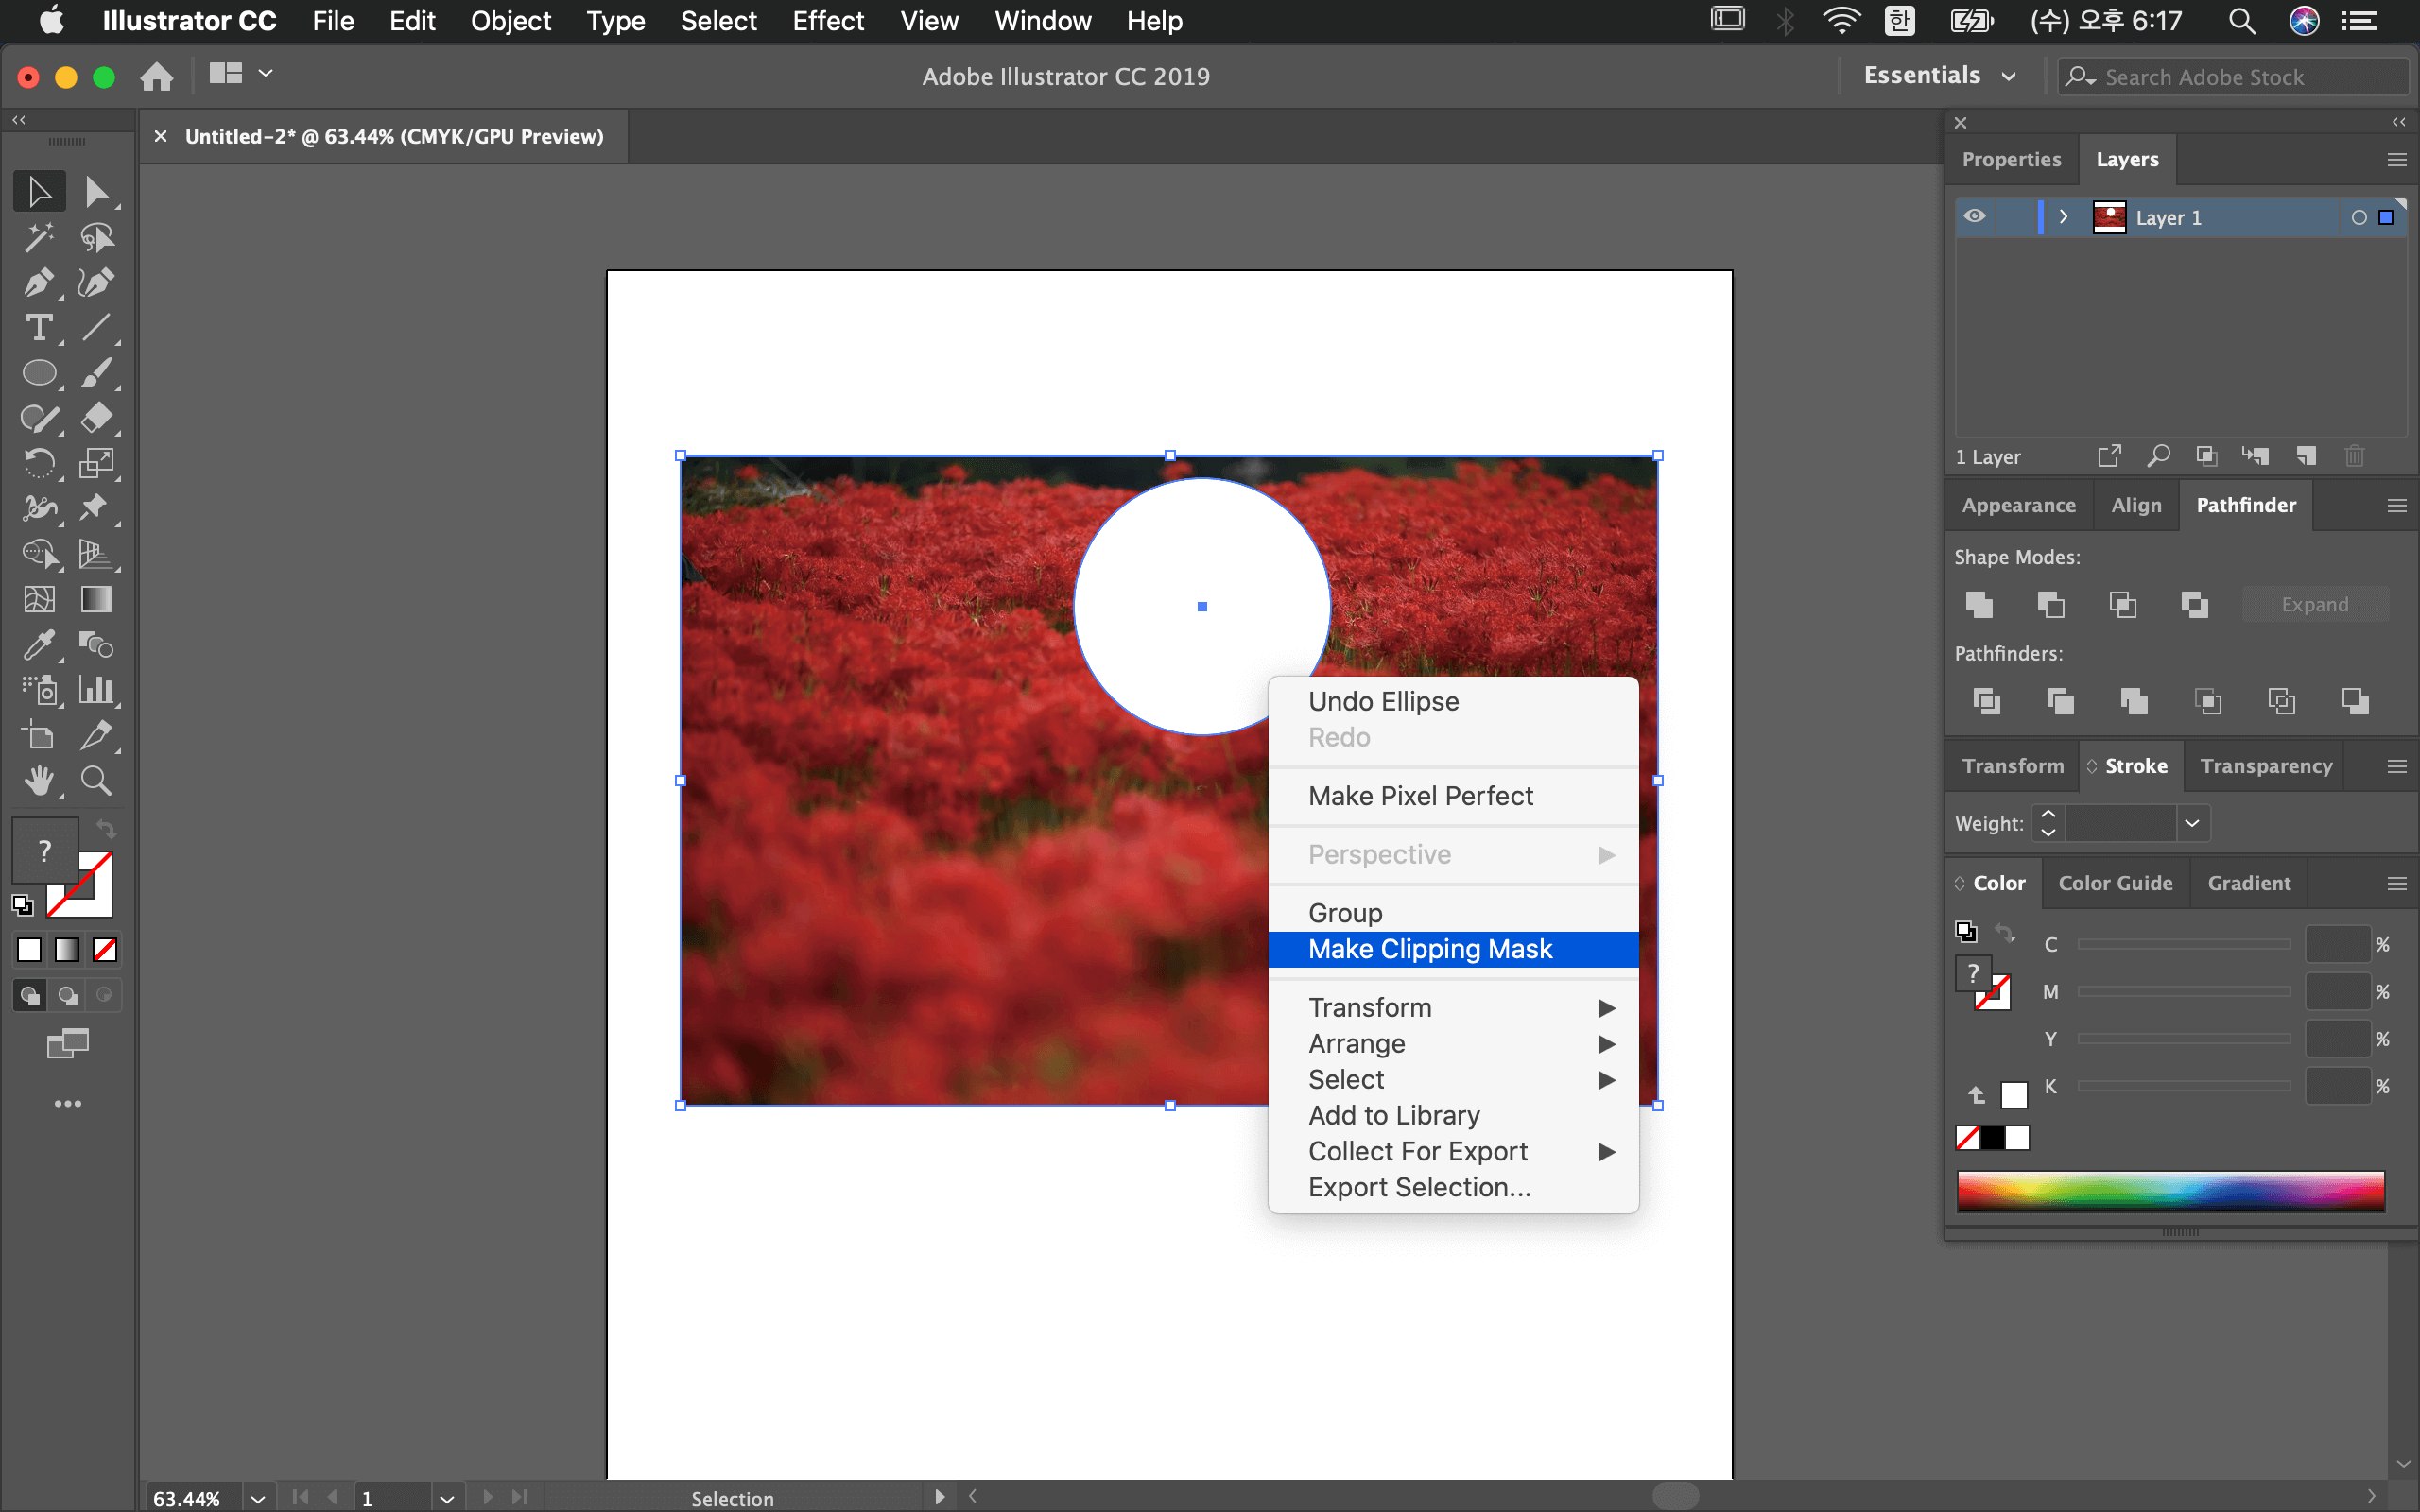Click Undo Ellipse in context menu
This screenshot has height=1512, width=2420.
pos(1383,701)
